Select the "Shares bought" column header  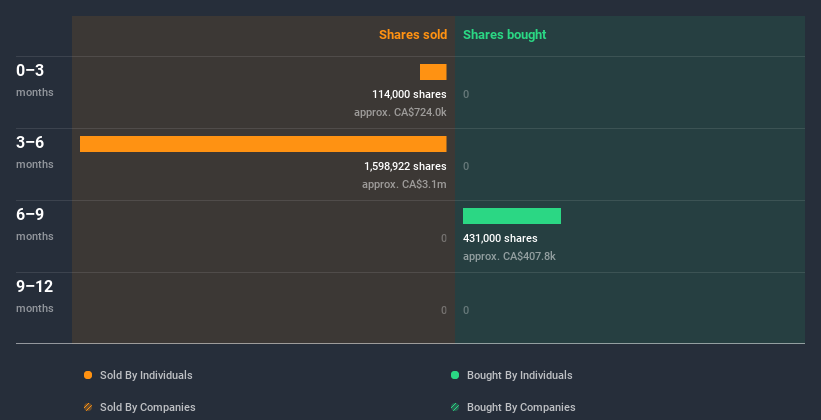(x=504, y=35)
